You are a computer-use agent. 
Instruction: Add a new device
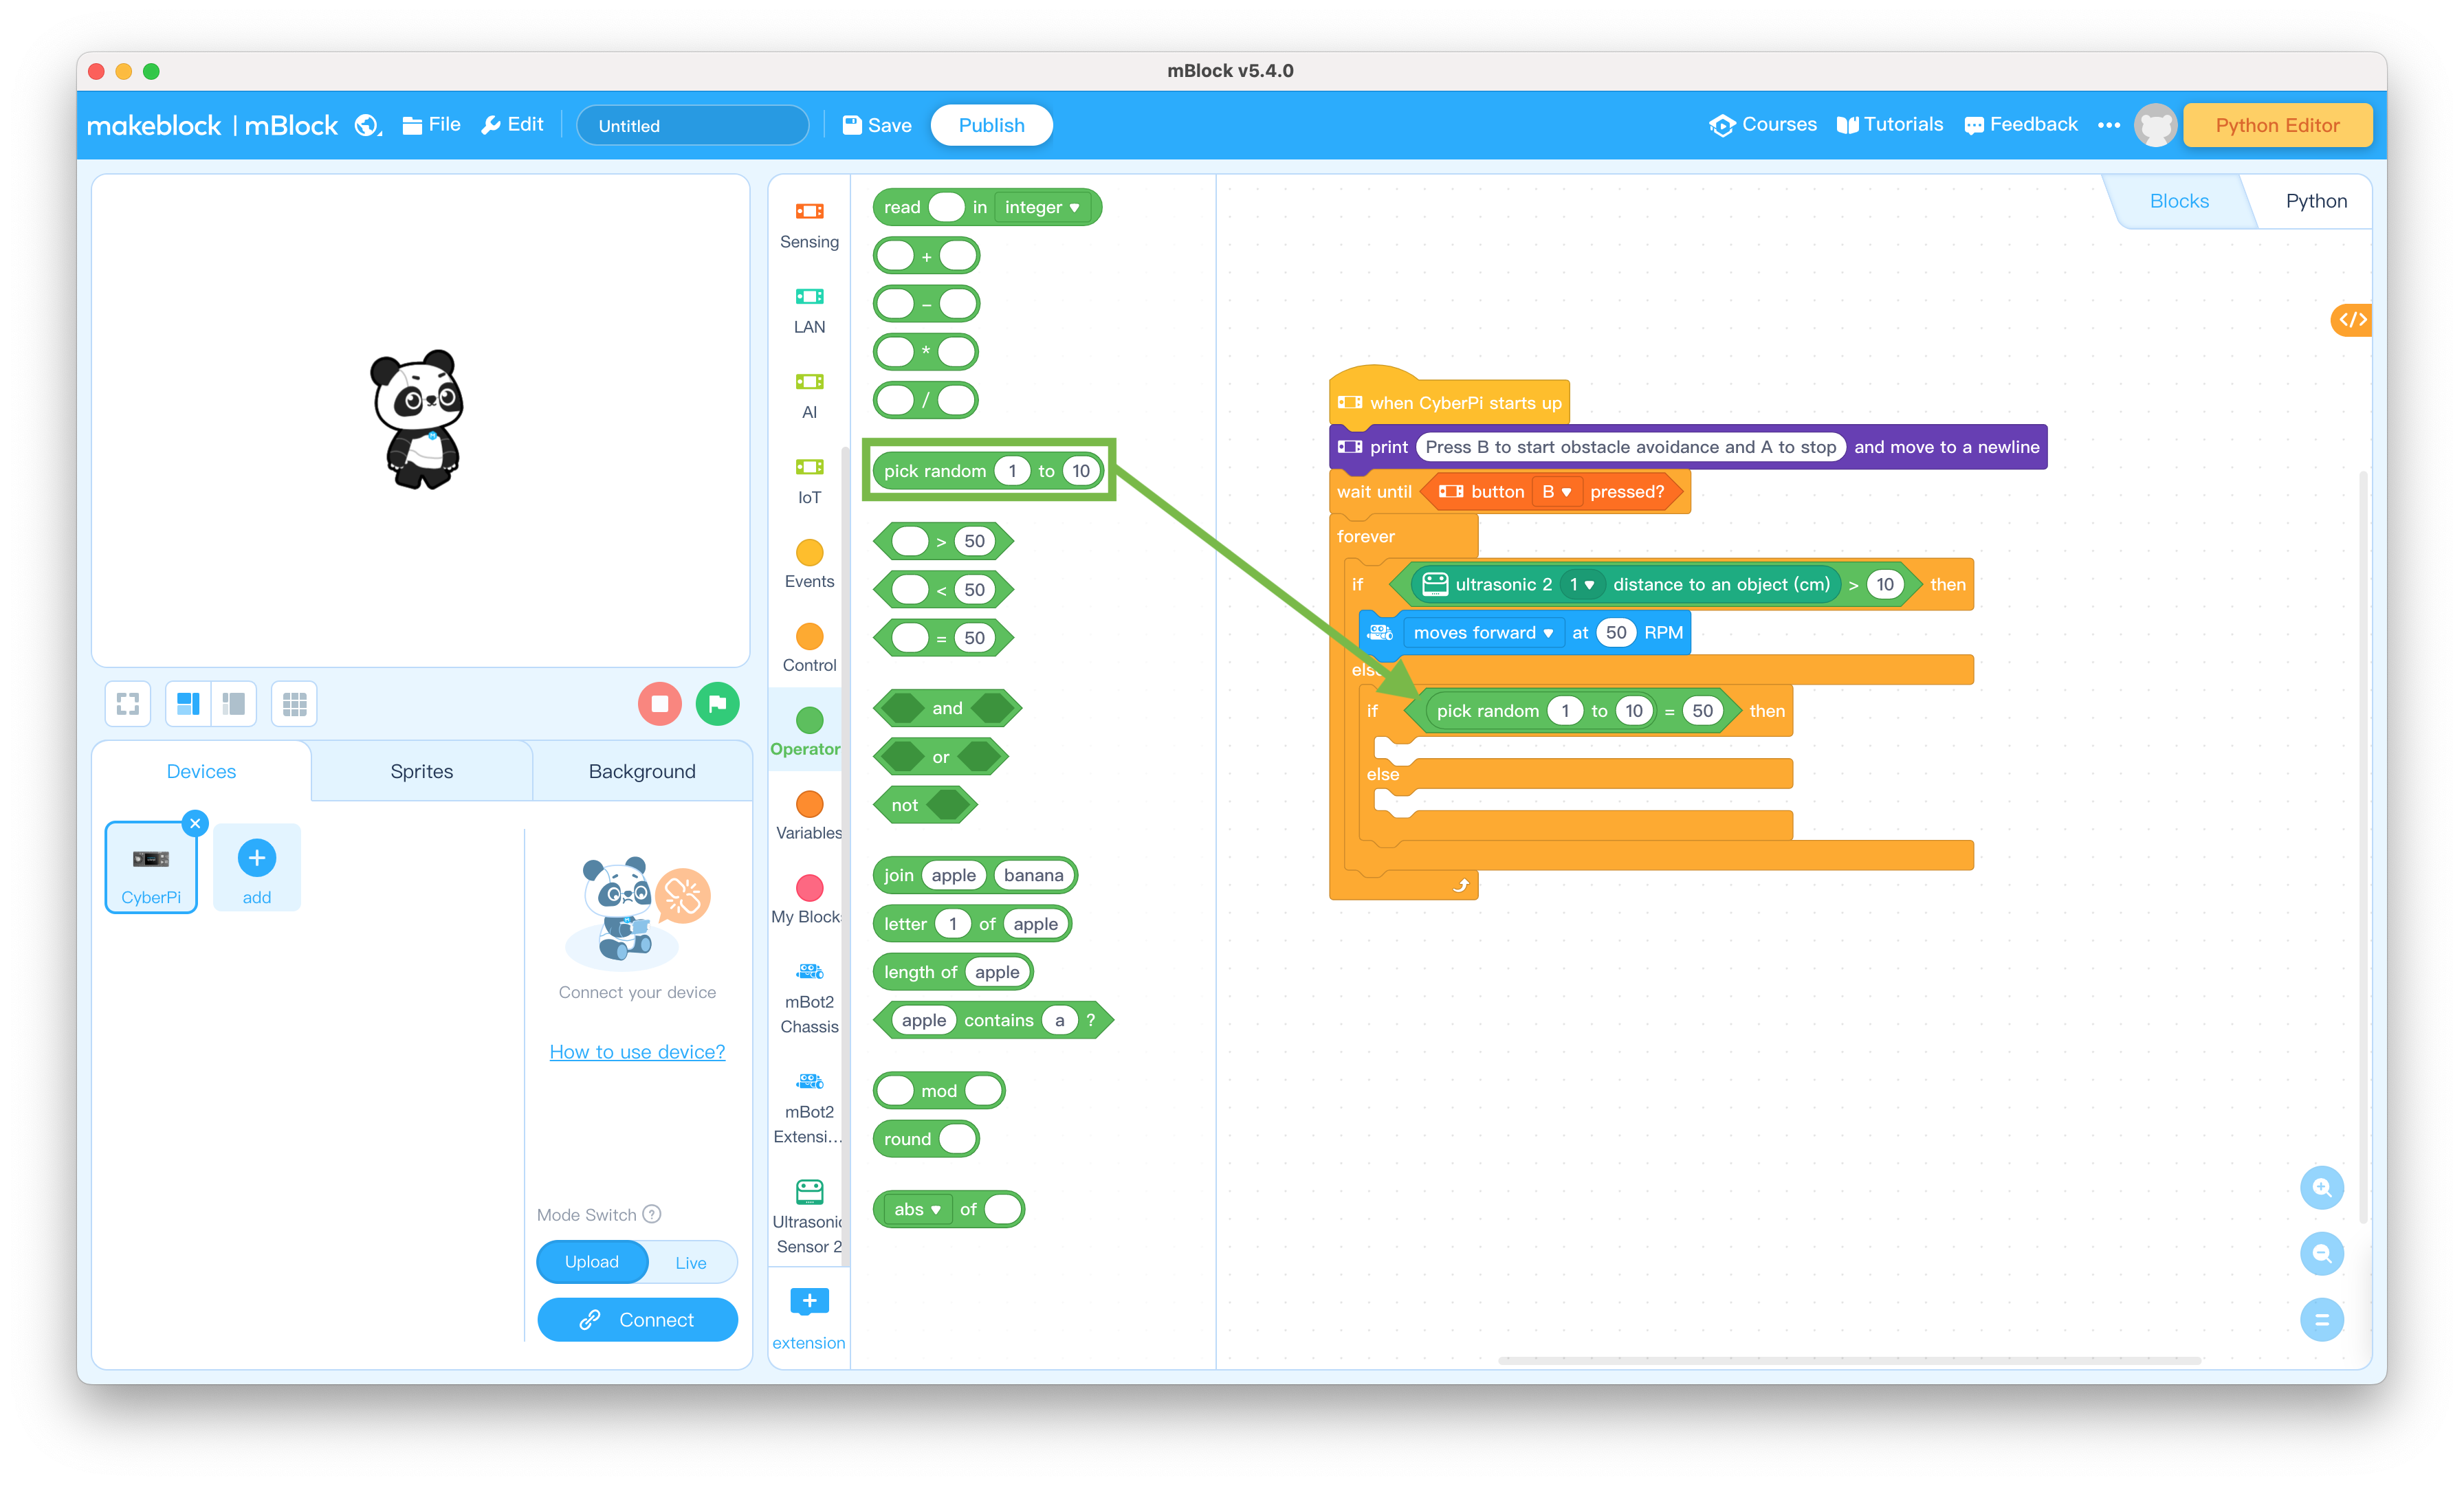pyautogui.click(x=257, y=867)
